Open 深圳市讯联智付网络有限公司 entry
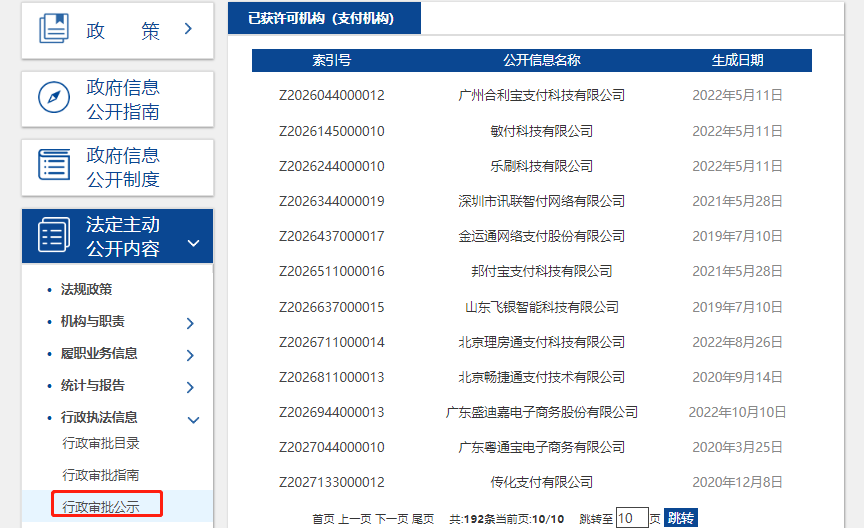This screenshot has width=864, height=528. pos(542,201)
